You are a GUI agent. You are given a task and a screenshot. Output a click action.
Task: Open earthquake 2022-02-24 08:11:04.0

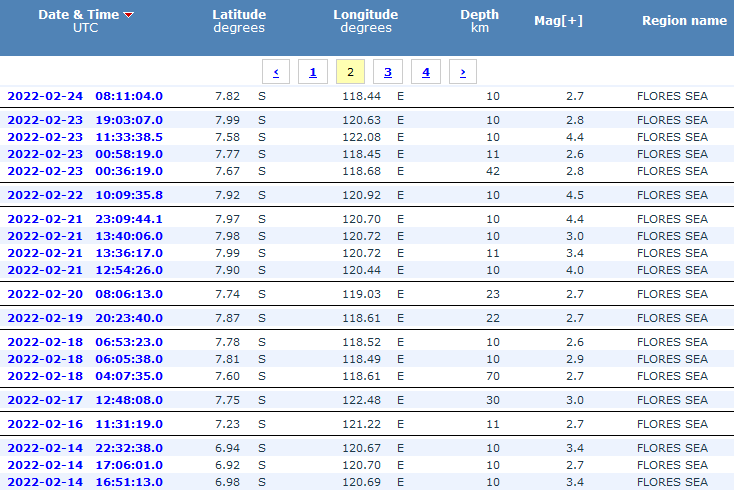85,96
